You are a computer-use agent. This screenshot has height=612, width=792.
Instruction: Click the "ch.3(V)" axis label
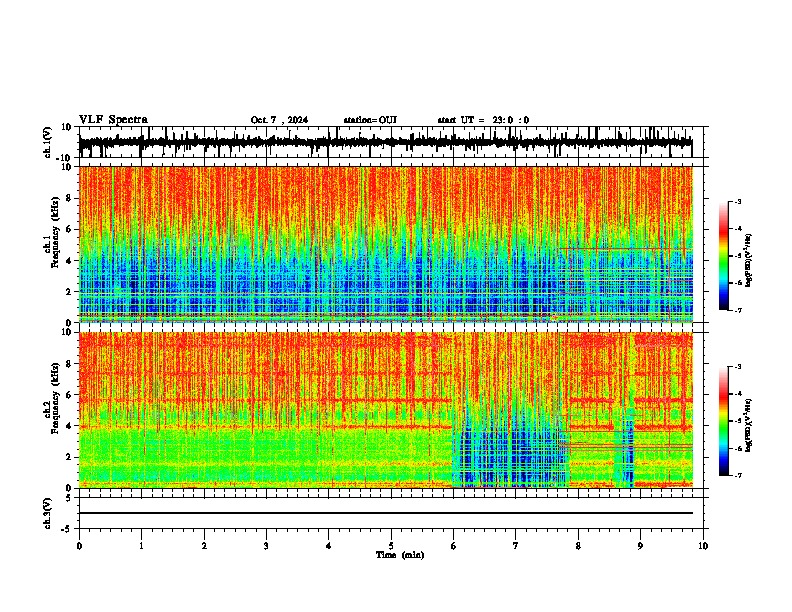pos(48,513)
